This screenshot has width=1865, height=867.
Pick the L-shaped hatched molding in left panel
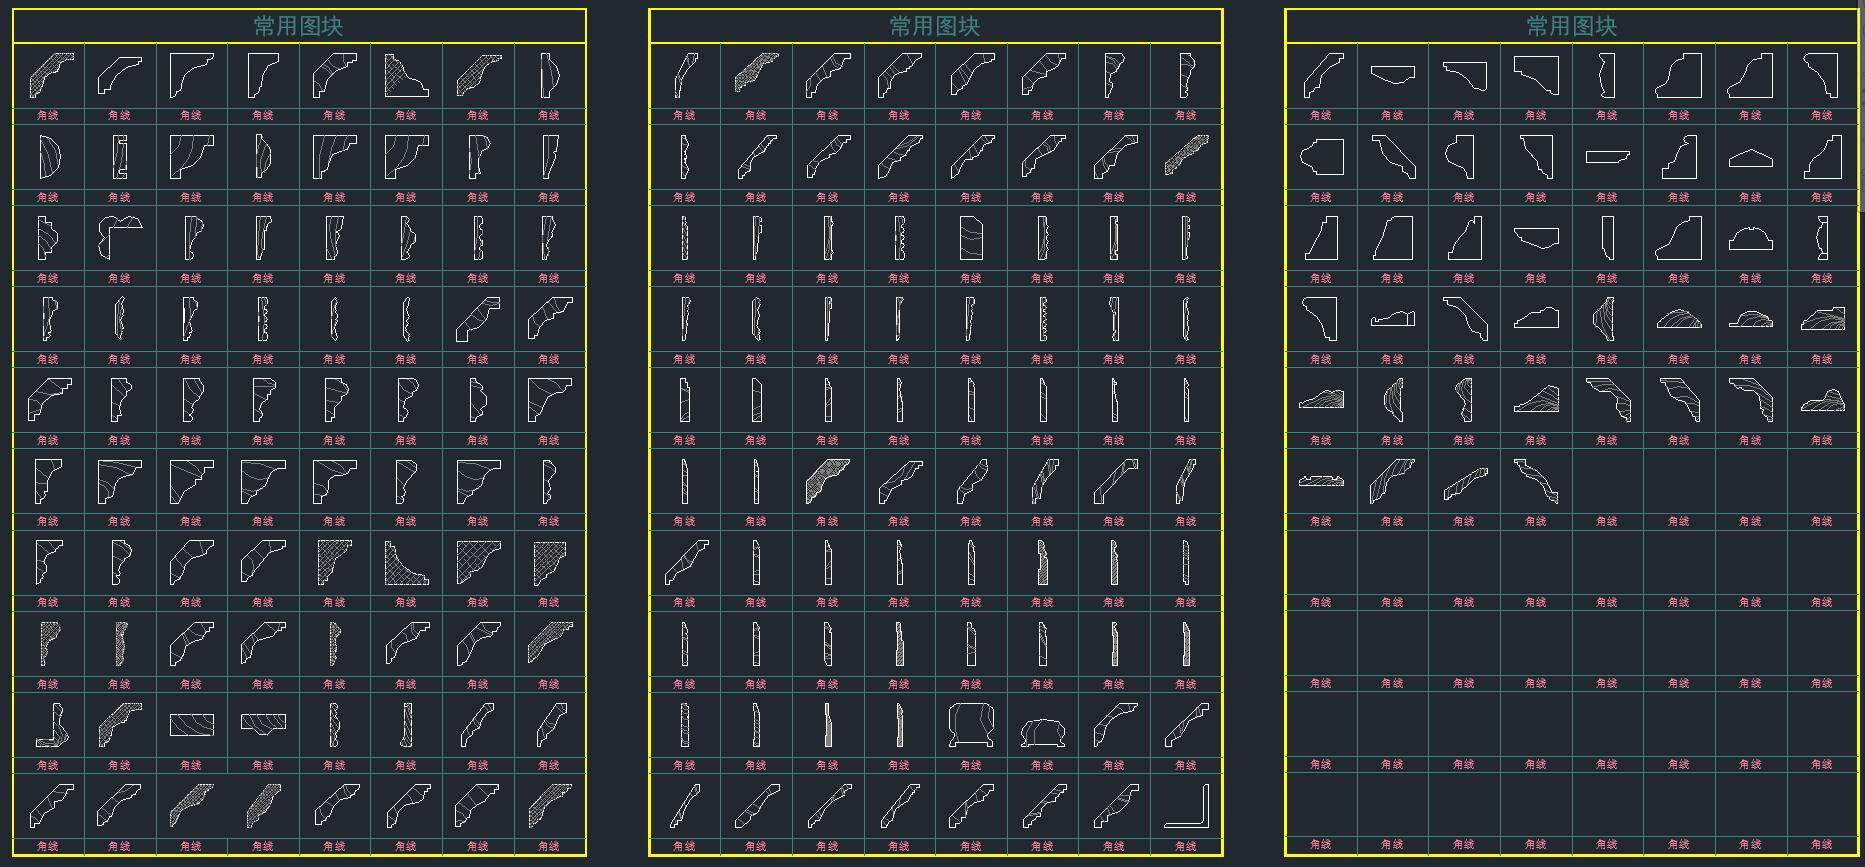click(x=50, y=726)
